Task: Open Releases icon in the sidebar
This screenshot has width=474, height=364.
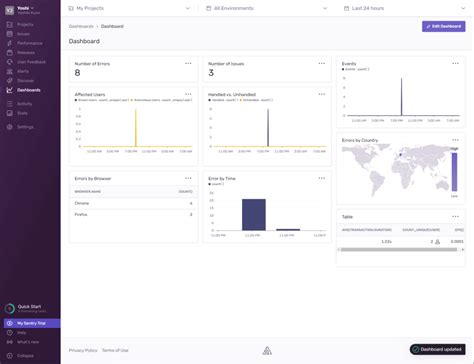Action: click(10, 52)
